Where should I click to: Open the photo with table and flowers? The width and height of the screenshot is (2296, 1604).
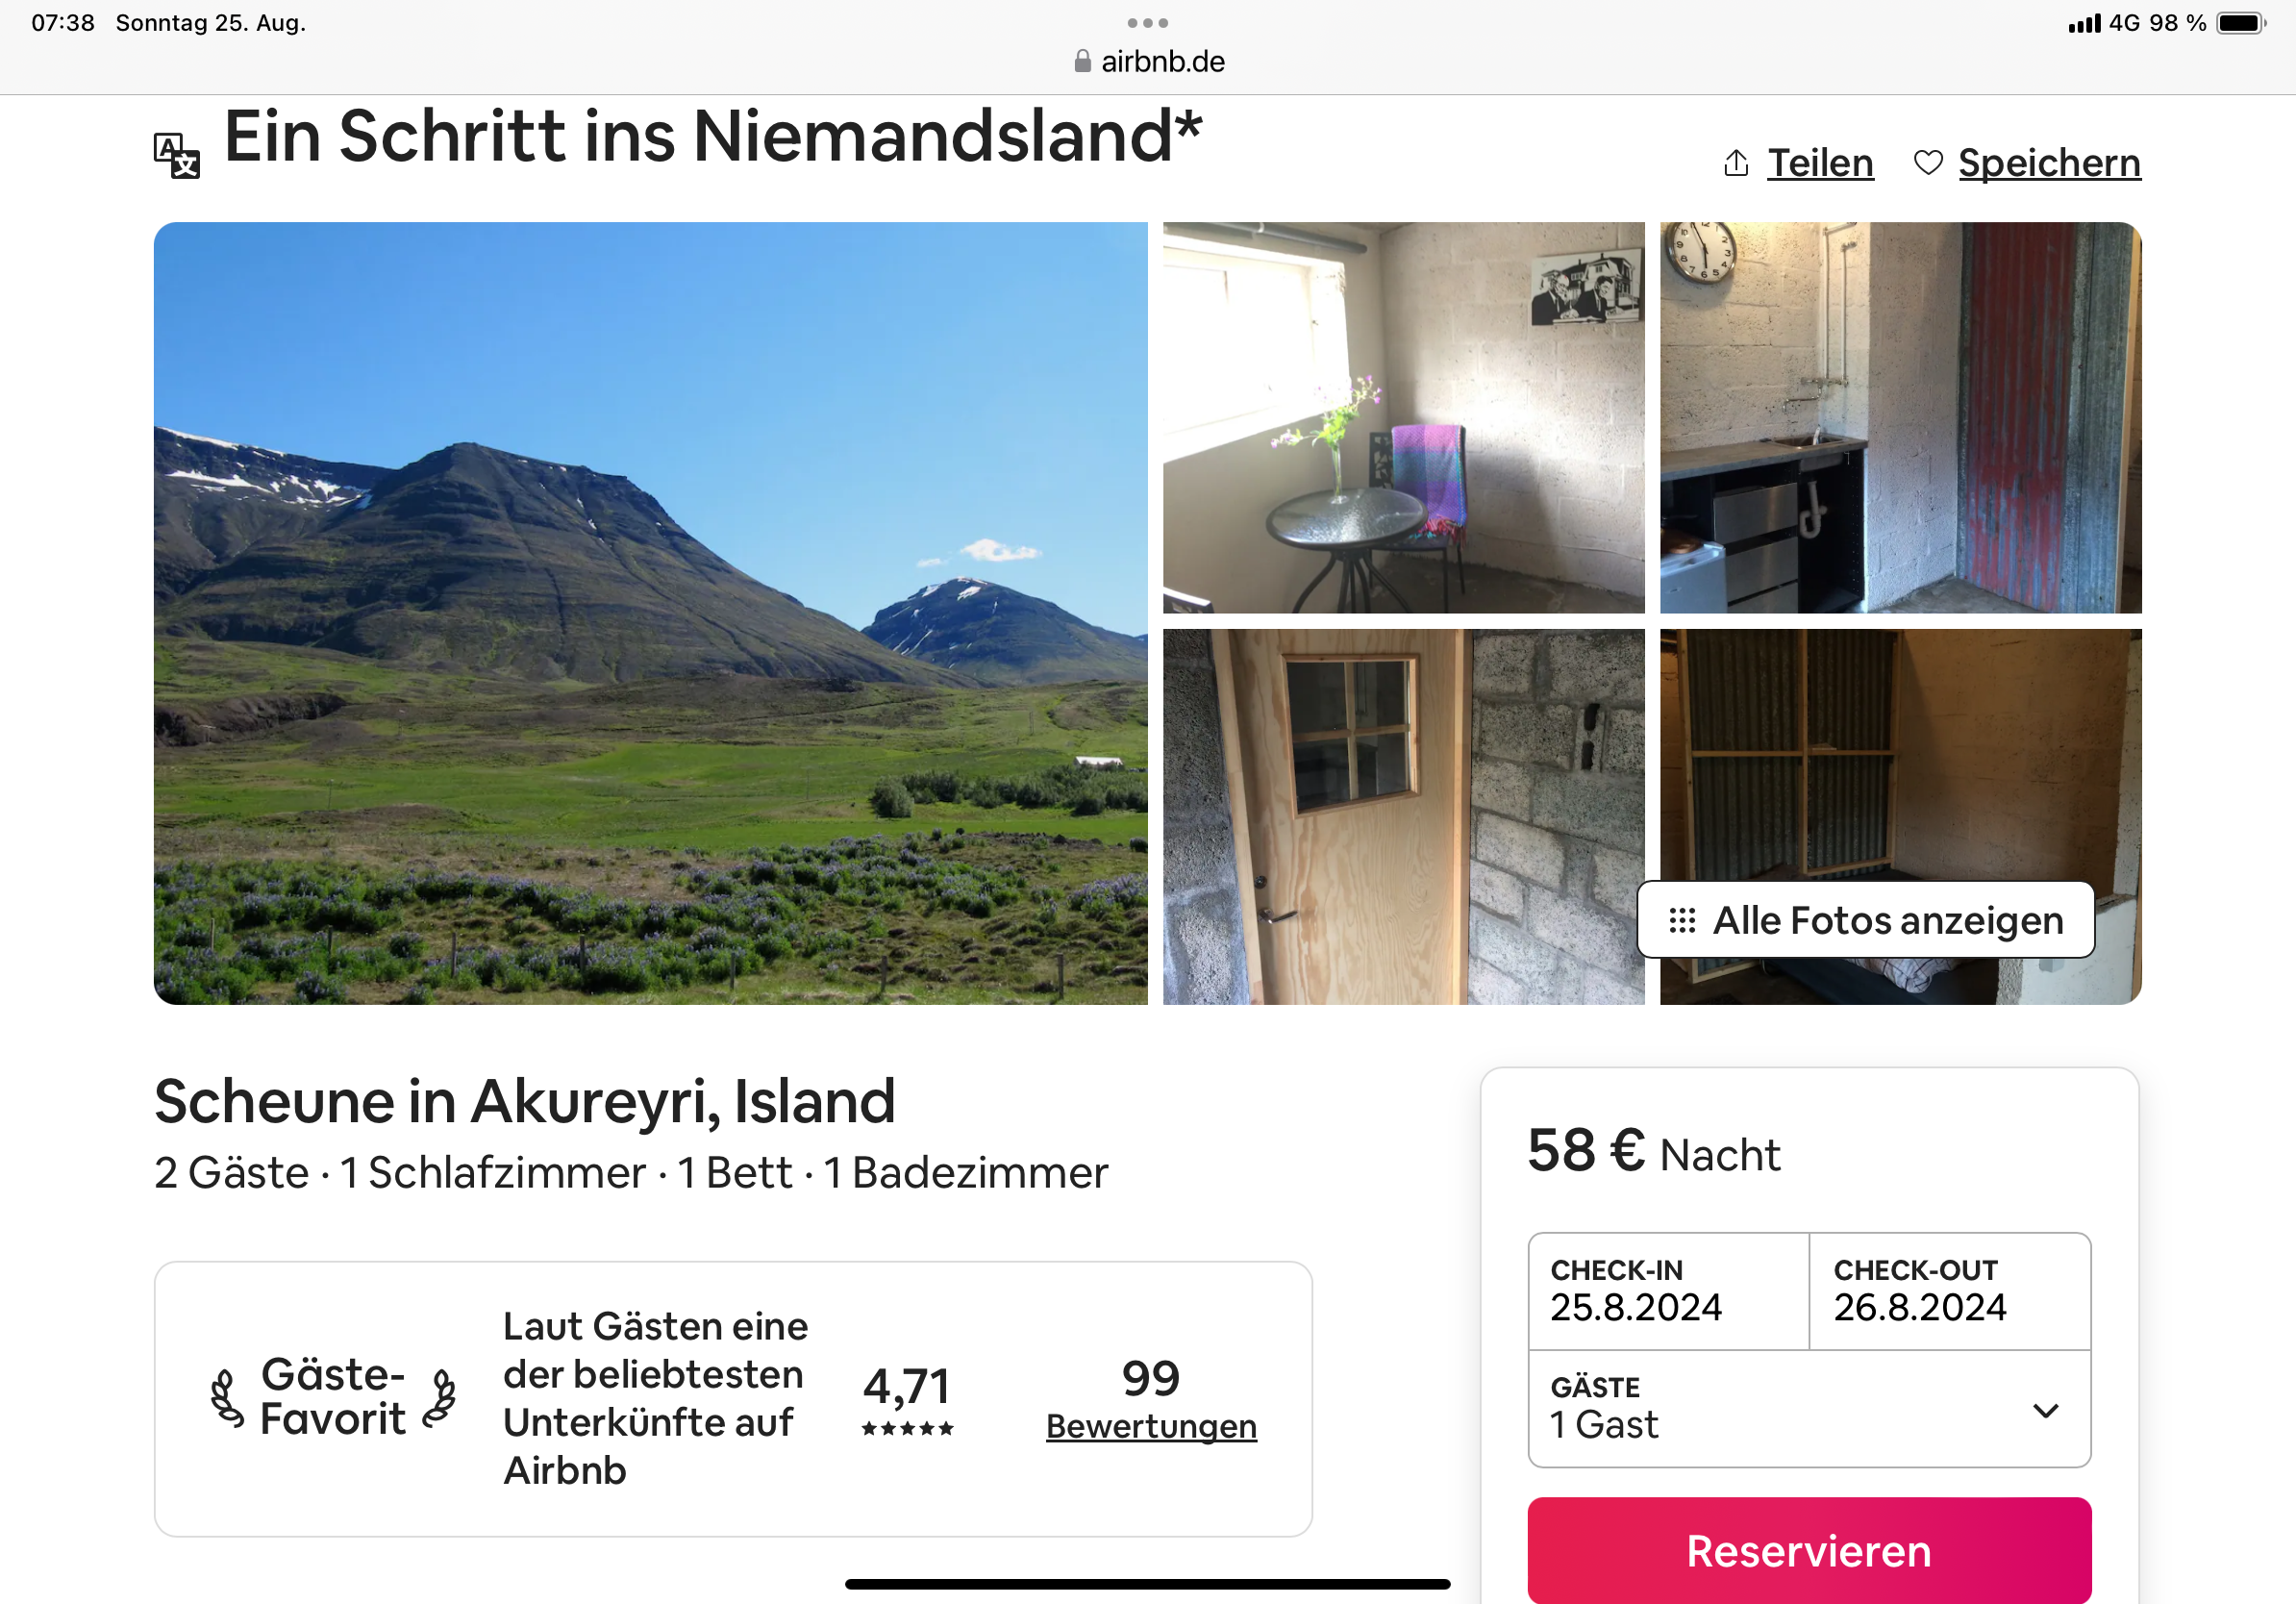click(x=1403, y=417)
